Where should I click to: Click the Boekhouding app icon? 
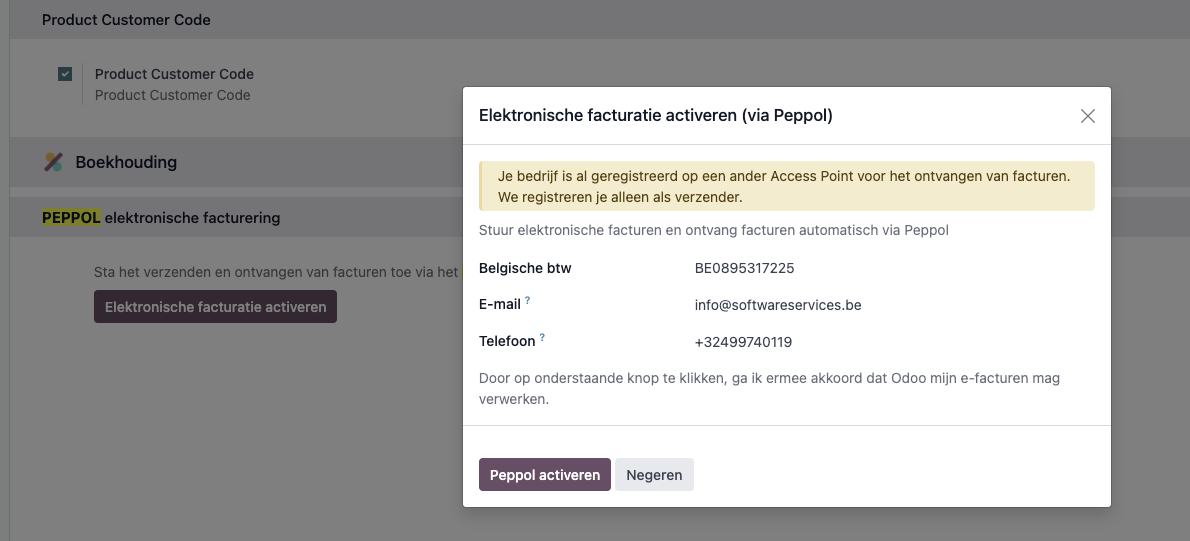(54, 162)
